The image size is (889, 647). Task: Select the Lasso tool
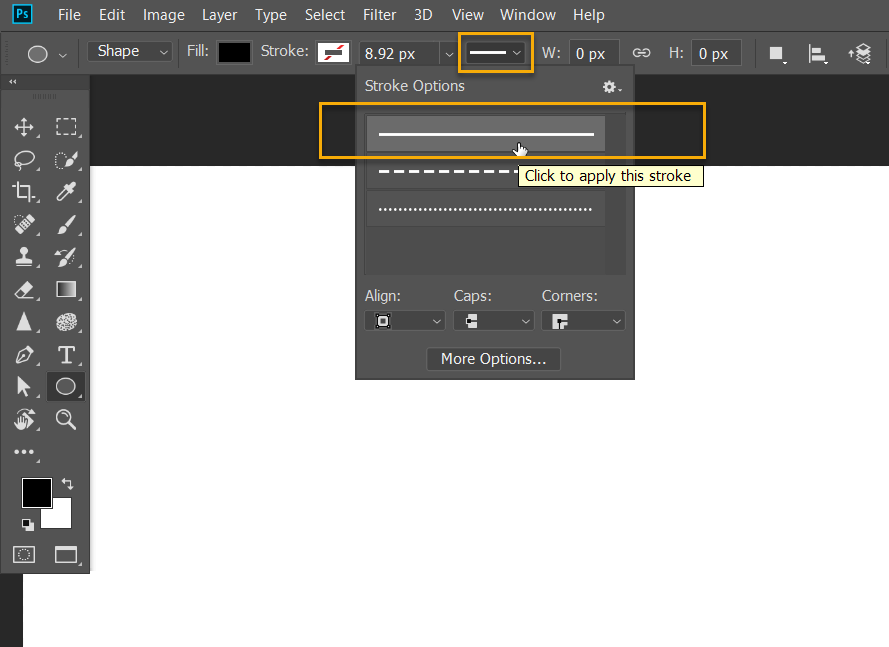click(x=24, y=160)
